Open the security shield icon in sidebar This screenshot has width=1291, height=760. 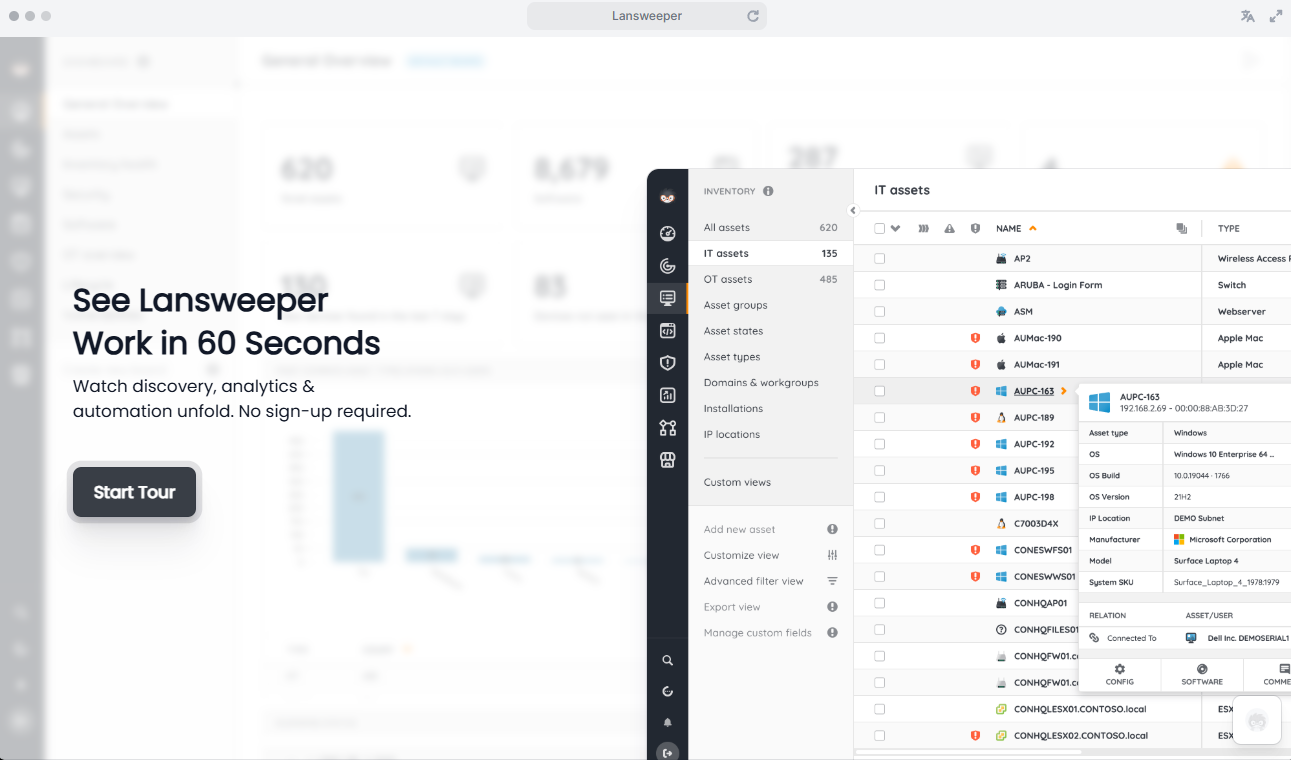coord(668,363)
